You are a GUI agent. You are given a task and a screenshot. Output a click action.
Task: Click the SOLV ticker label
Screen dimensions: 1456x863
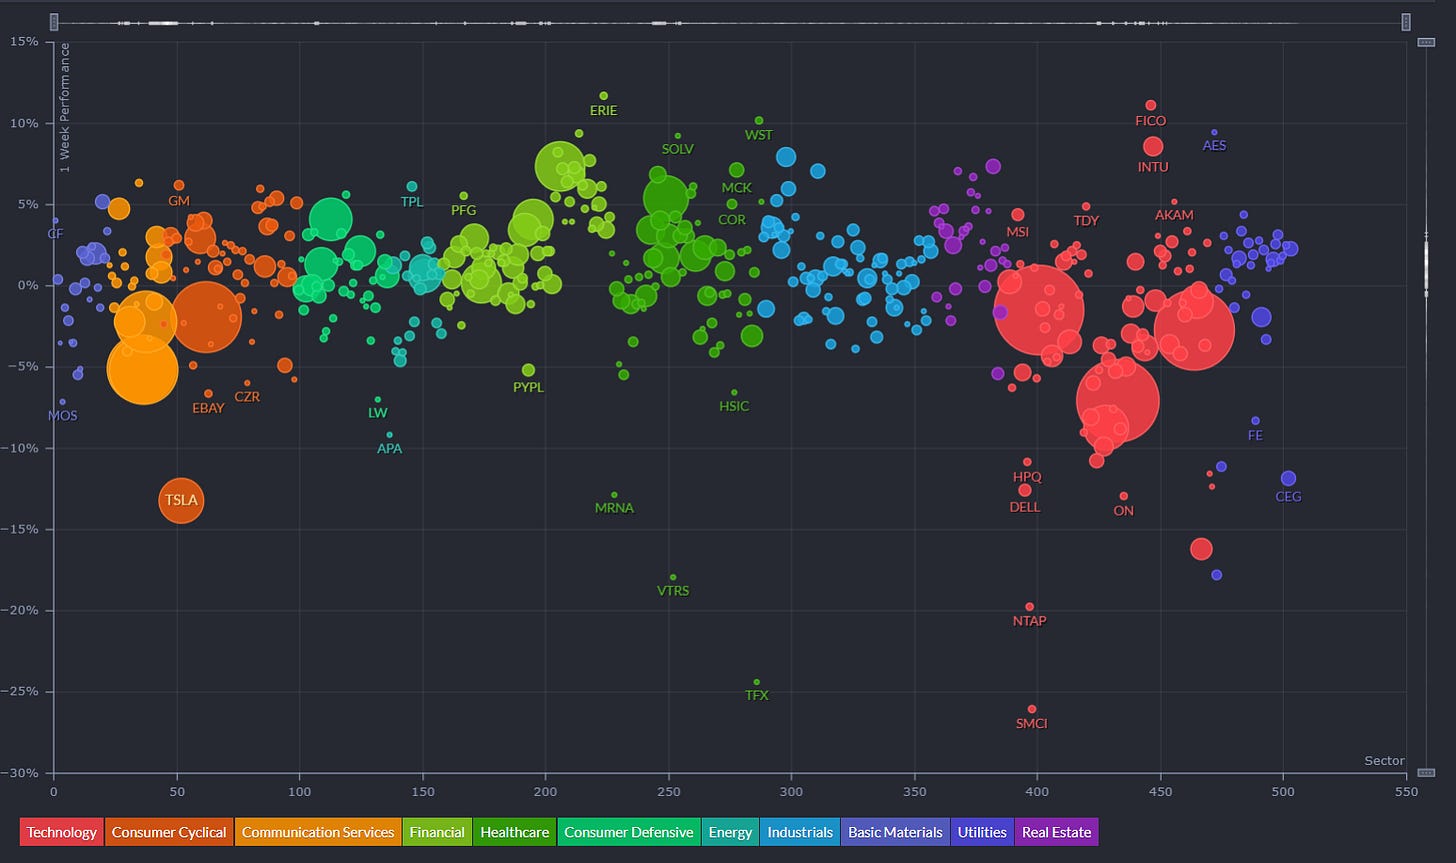click(677, 149)
